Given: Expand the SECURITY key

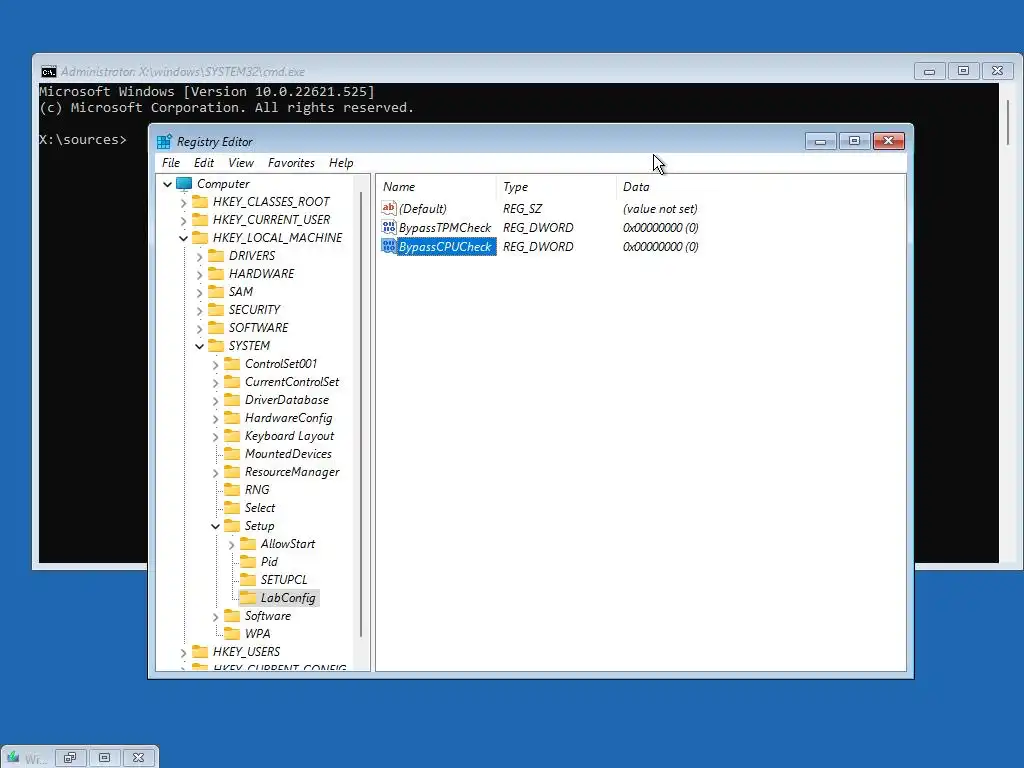Looking at the screenshot, I should click(x=199, y=310).
